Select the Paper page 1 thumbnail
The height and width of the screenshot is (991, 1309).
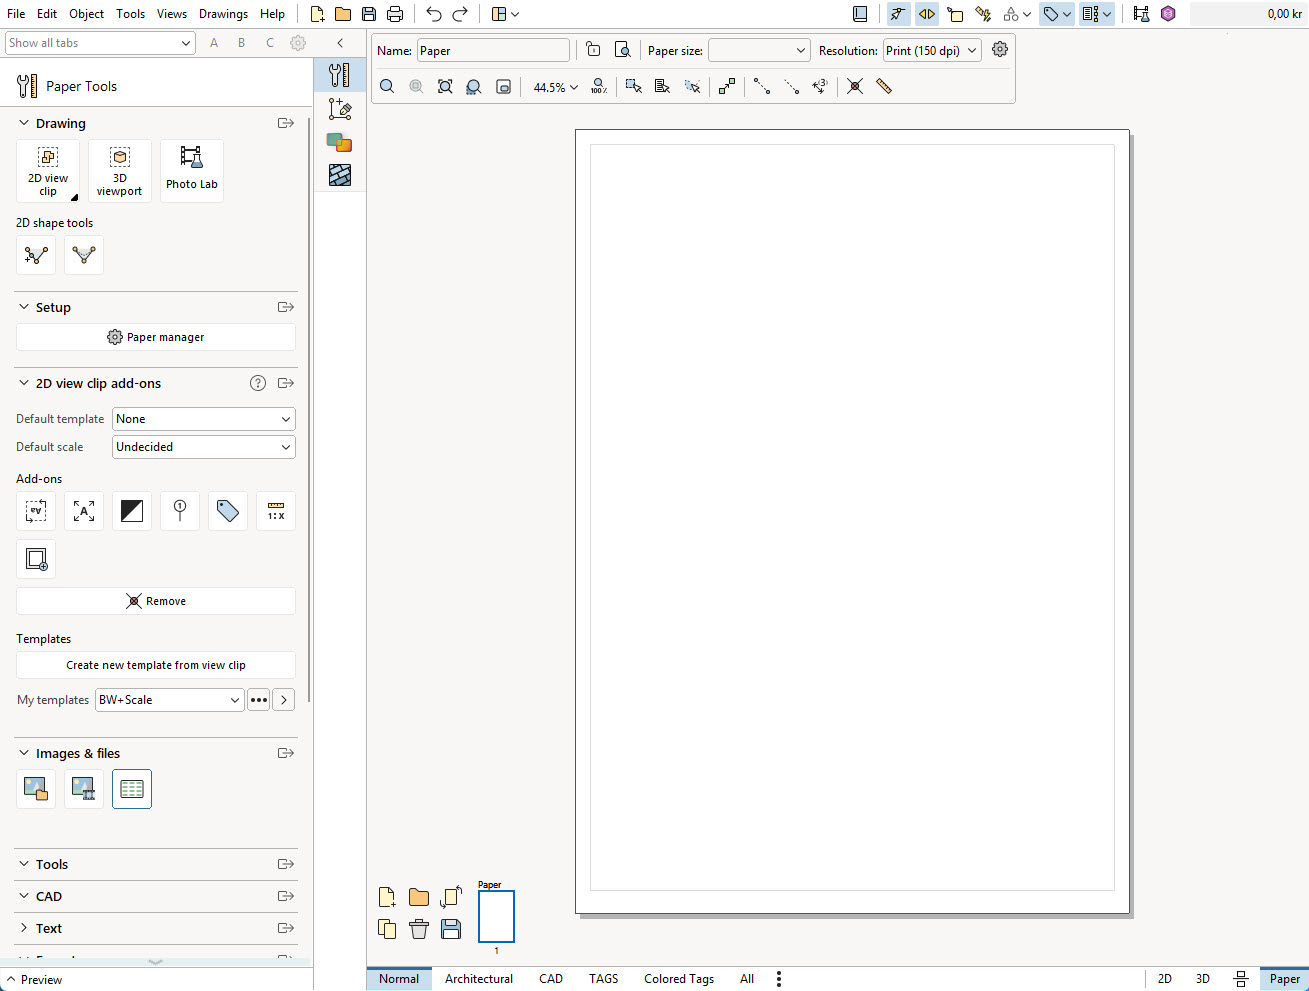point(496,916)
